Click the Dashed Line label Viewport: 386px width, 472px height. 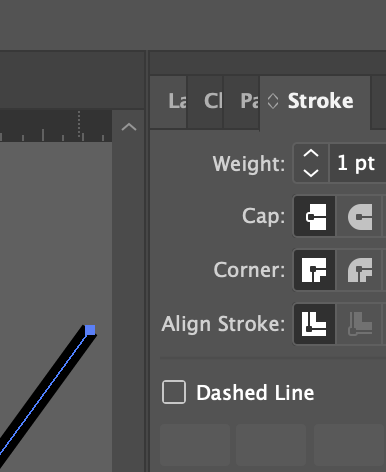(x=255, y=393)
